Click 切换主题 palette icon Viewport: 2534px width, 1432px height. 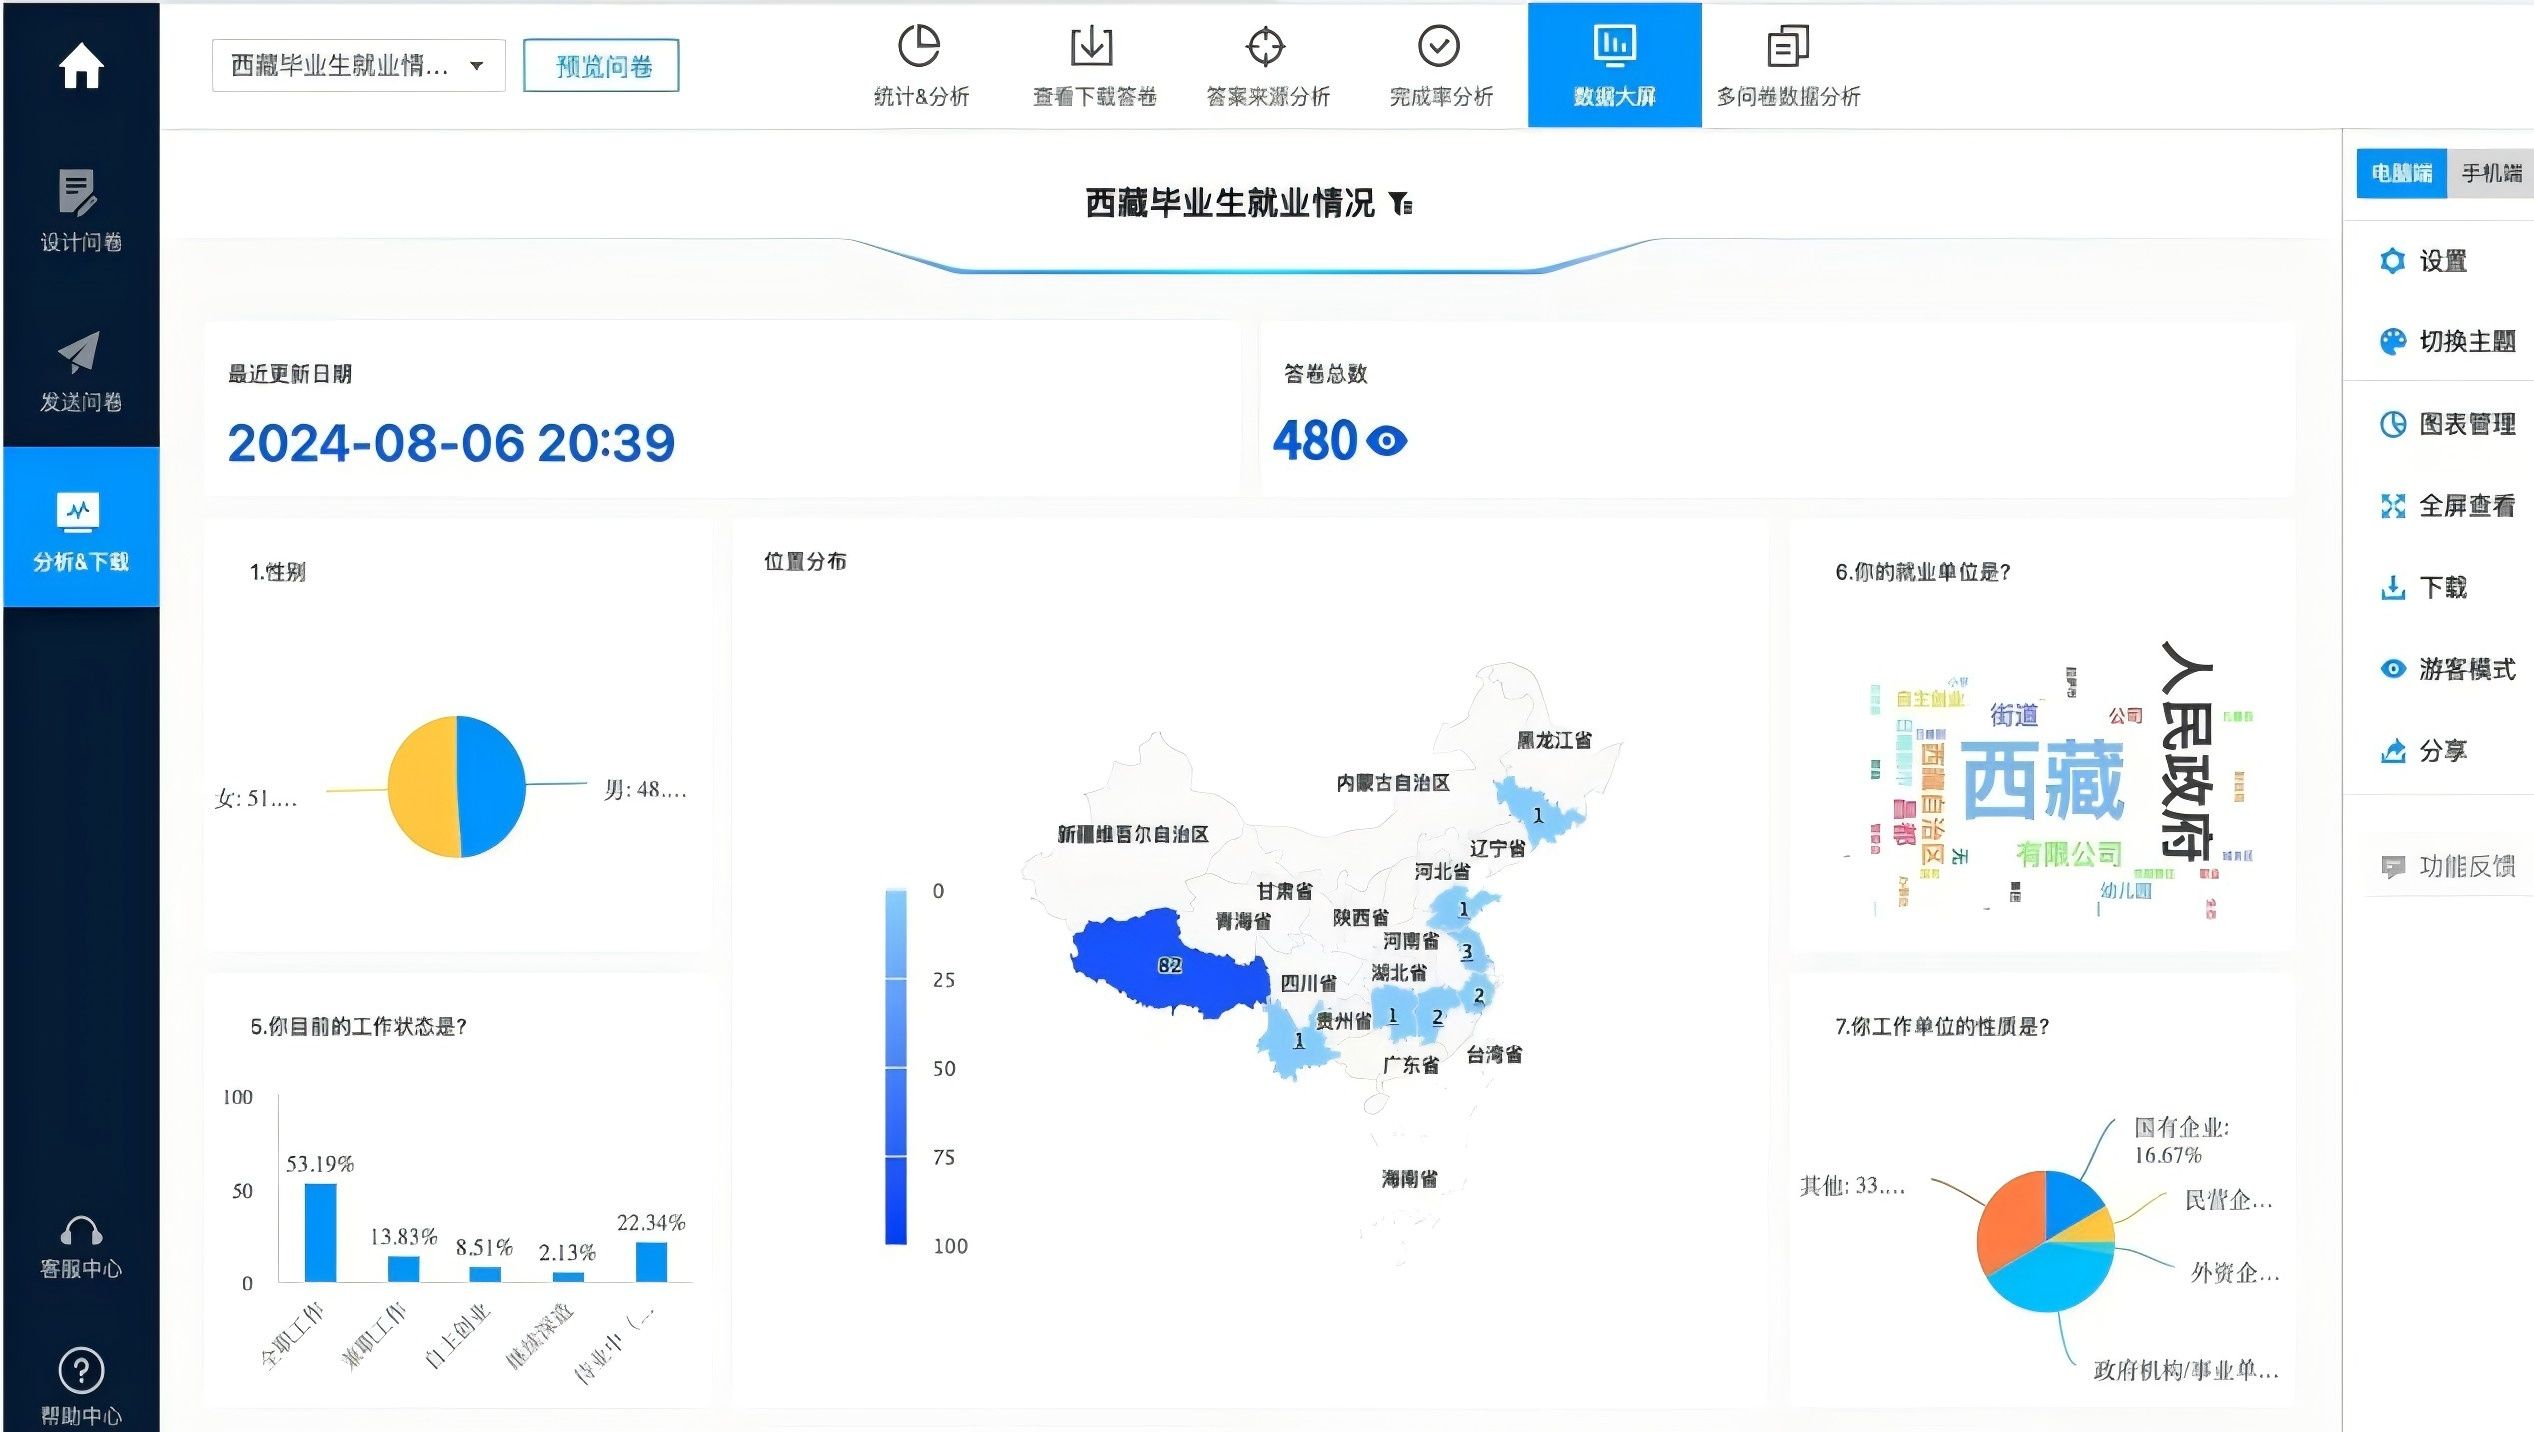tap(2392, 342)
